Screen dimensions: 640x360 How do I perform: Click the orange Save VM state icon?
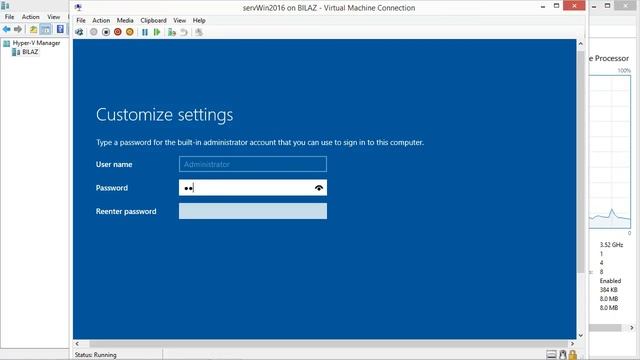click(x=129, y=32)
